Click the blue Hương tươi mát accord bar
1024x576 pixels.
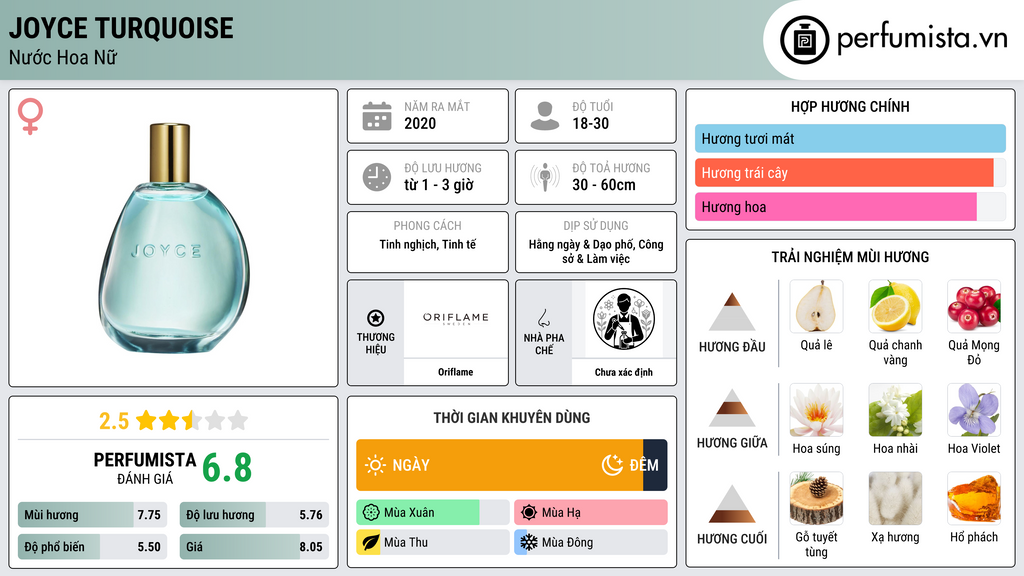(x=850, y=138)
